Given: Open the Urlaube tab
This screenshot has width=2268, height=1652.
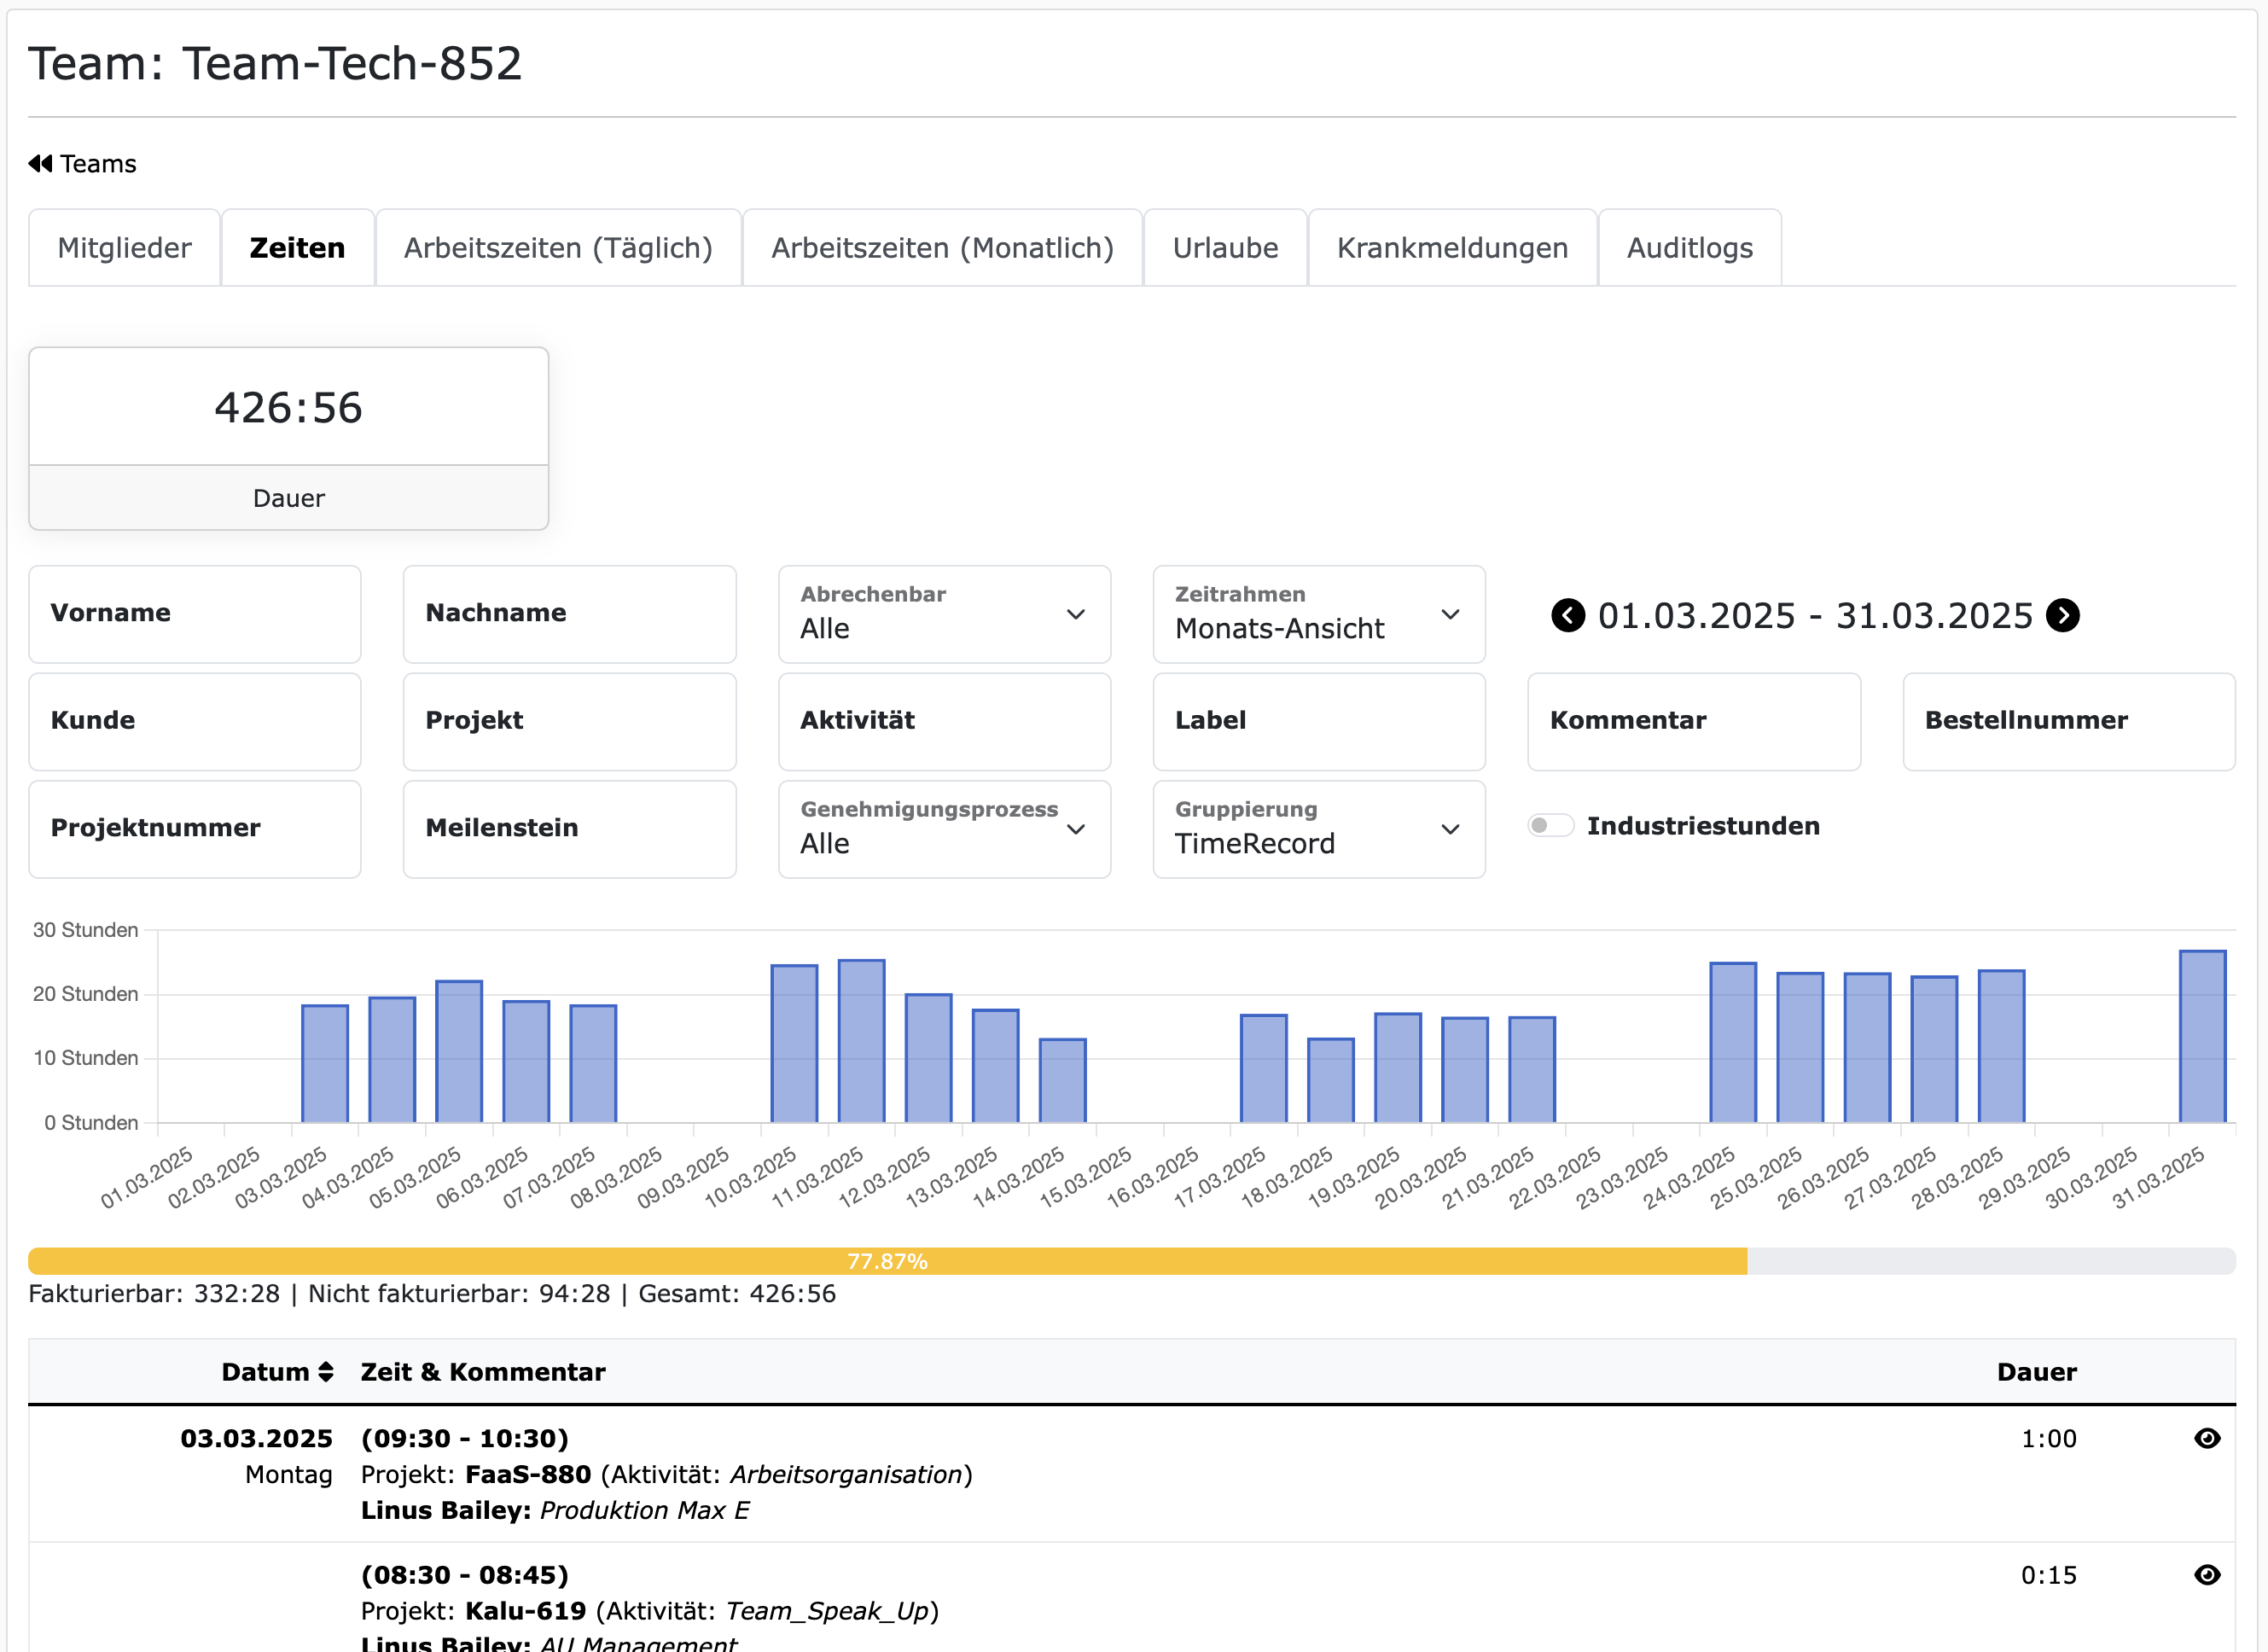Looking at the screenshot, I should tap(1225, 247).
